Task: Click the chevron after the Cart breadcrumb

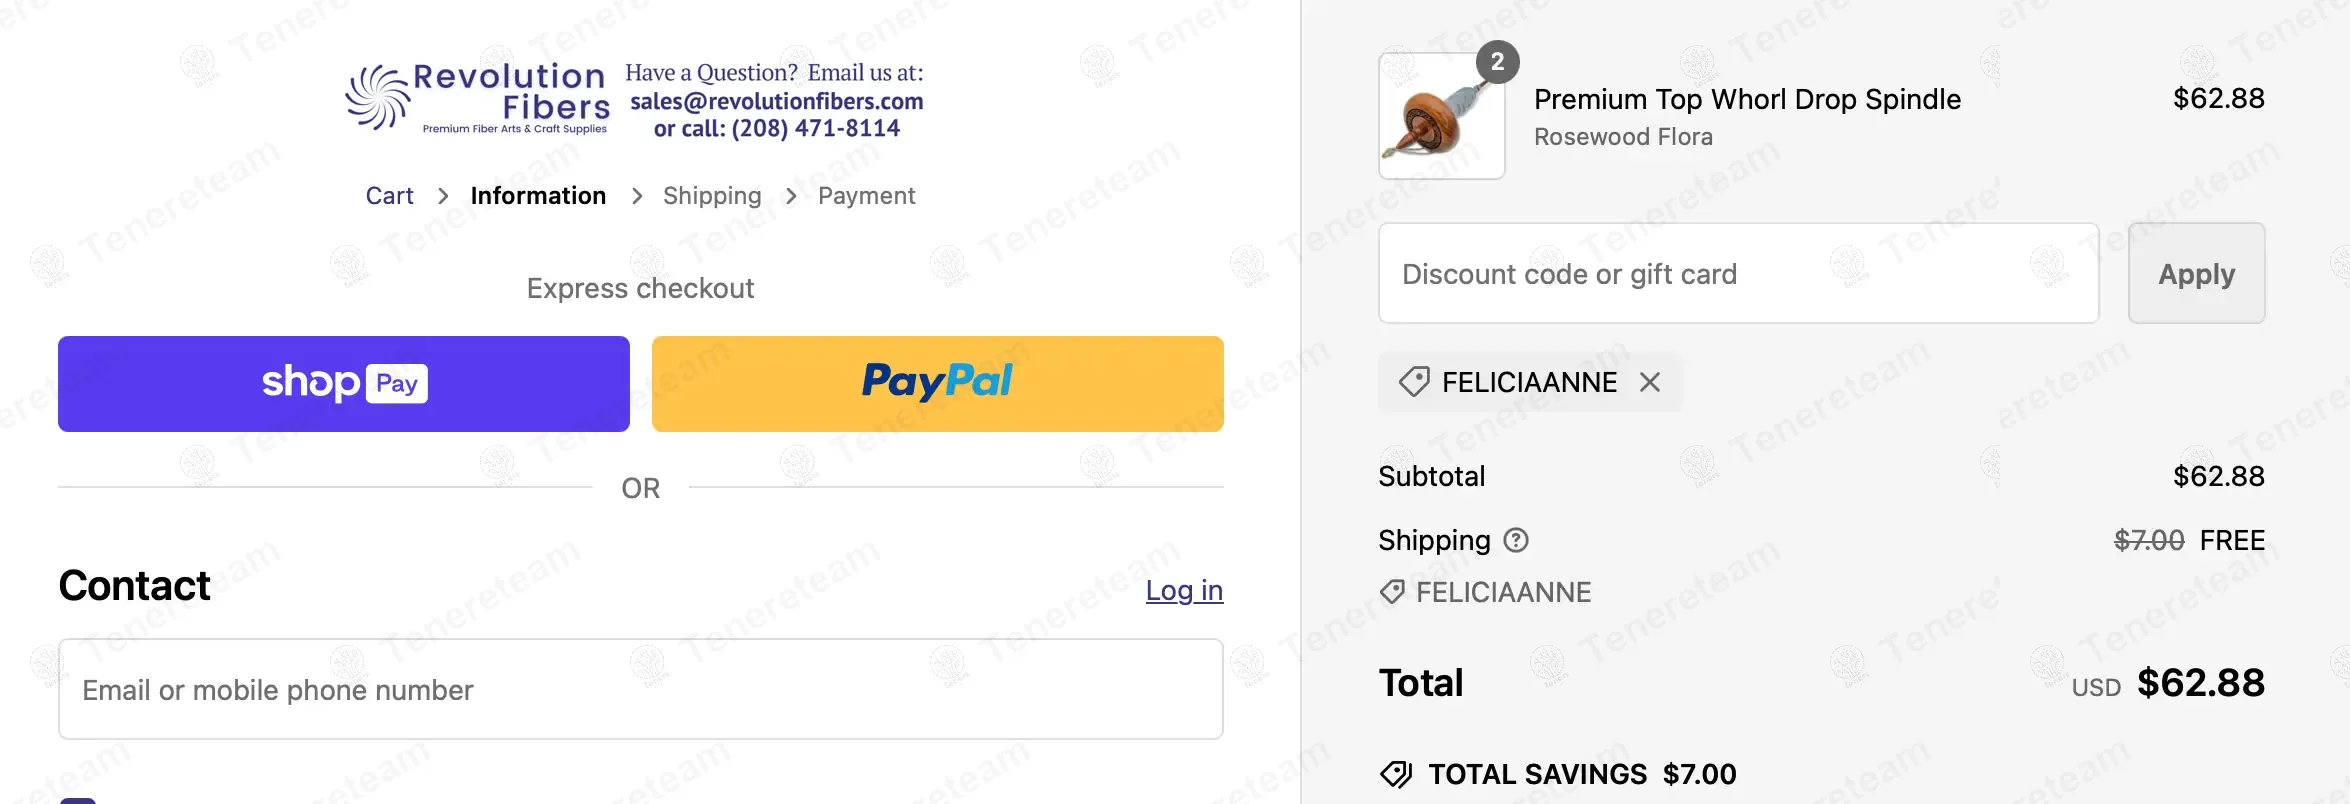Action: point(443,196)
